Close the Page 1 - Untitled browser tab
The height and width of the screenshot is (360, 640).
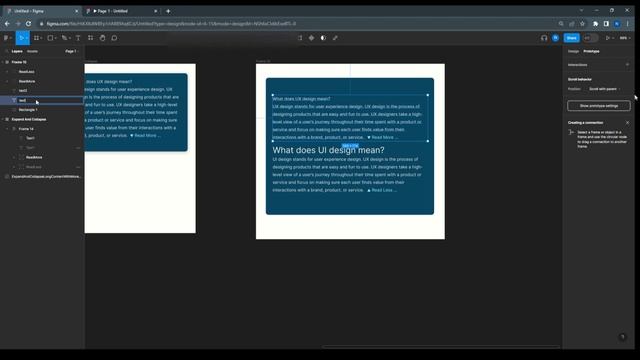(156, 11)
